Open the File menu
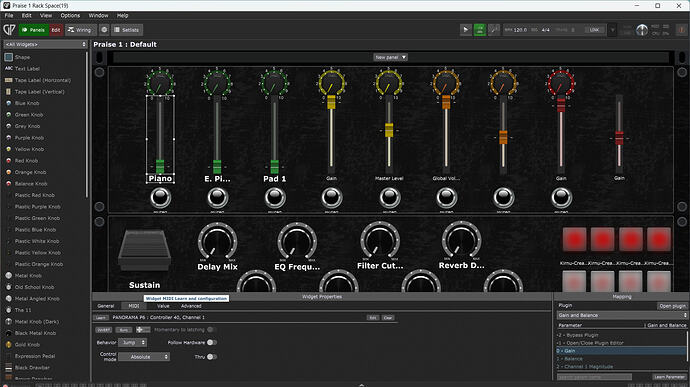Viewport: 690px width, 387px height. tap(9, 15)
